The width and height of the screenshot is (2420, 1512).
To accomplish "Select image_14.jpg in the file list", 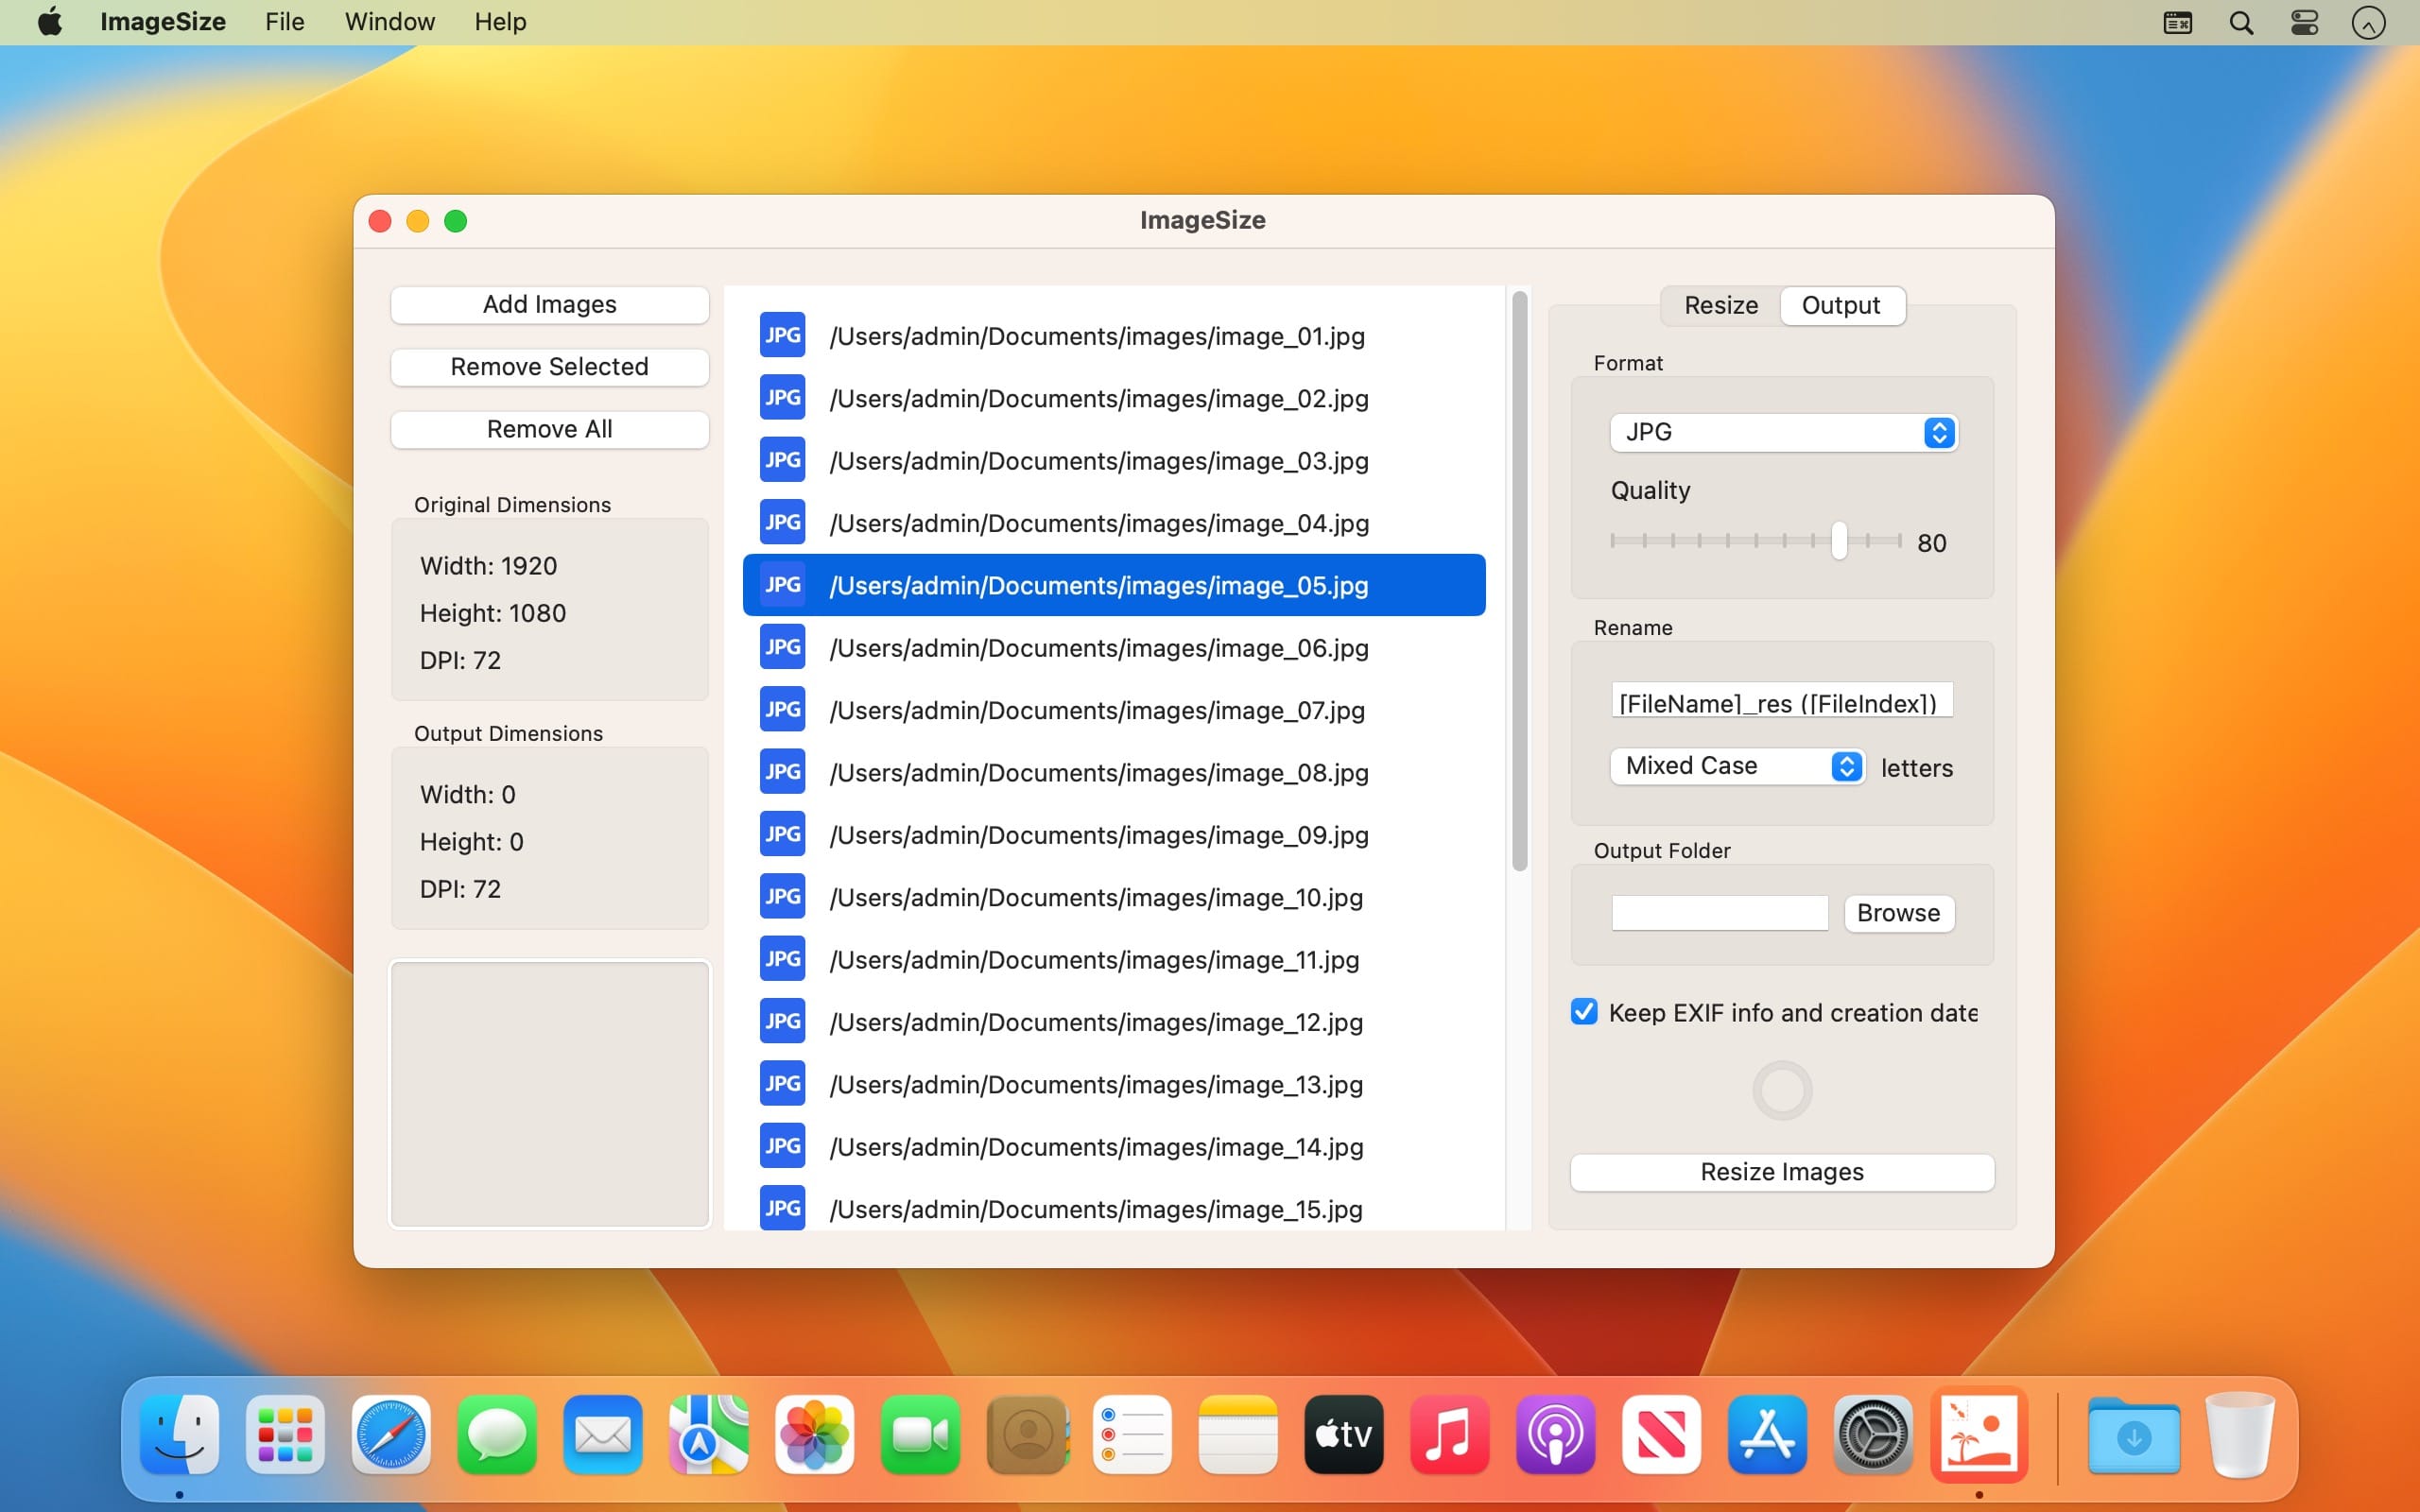I will coord(1114,1147).
